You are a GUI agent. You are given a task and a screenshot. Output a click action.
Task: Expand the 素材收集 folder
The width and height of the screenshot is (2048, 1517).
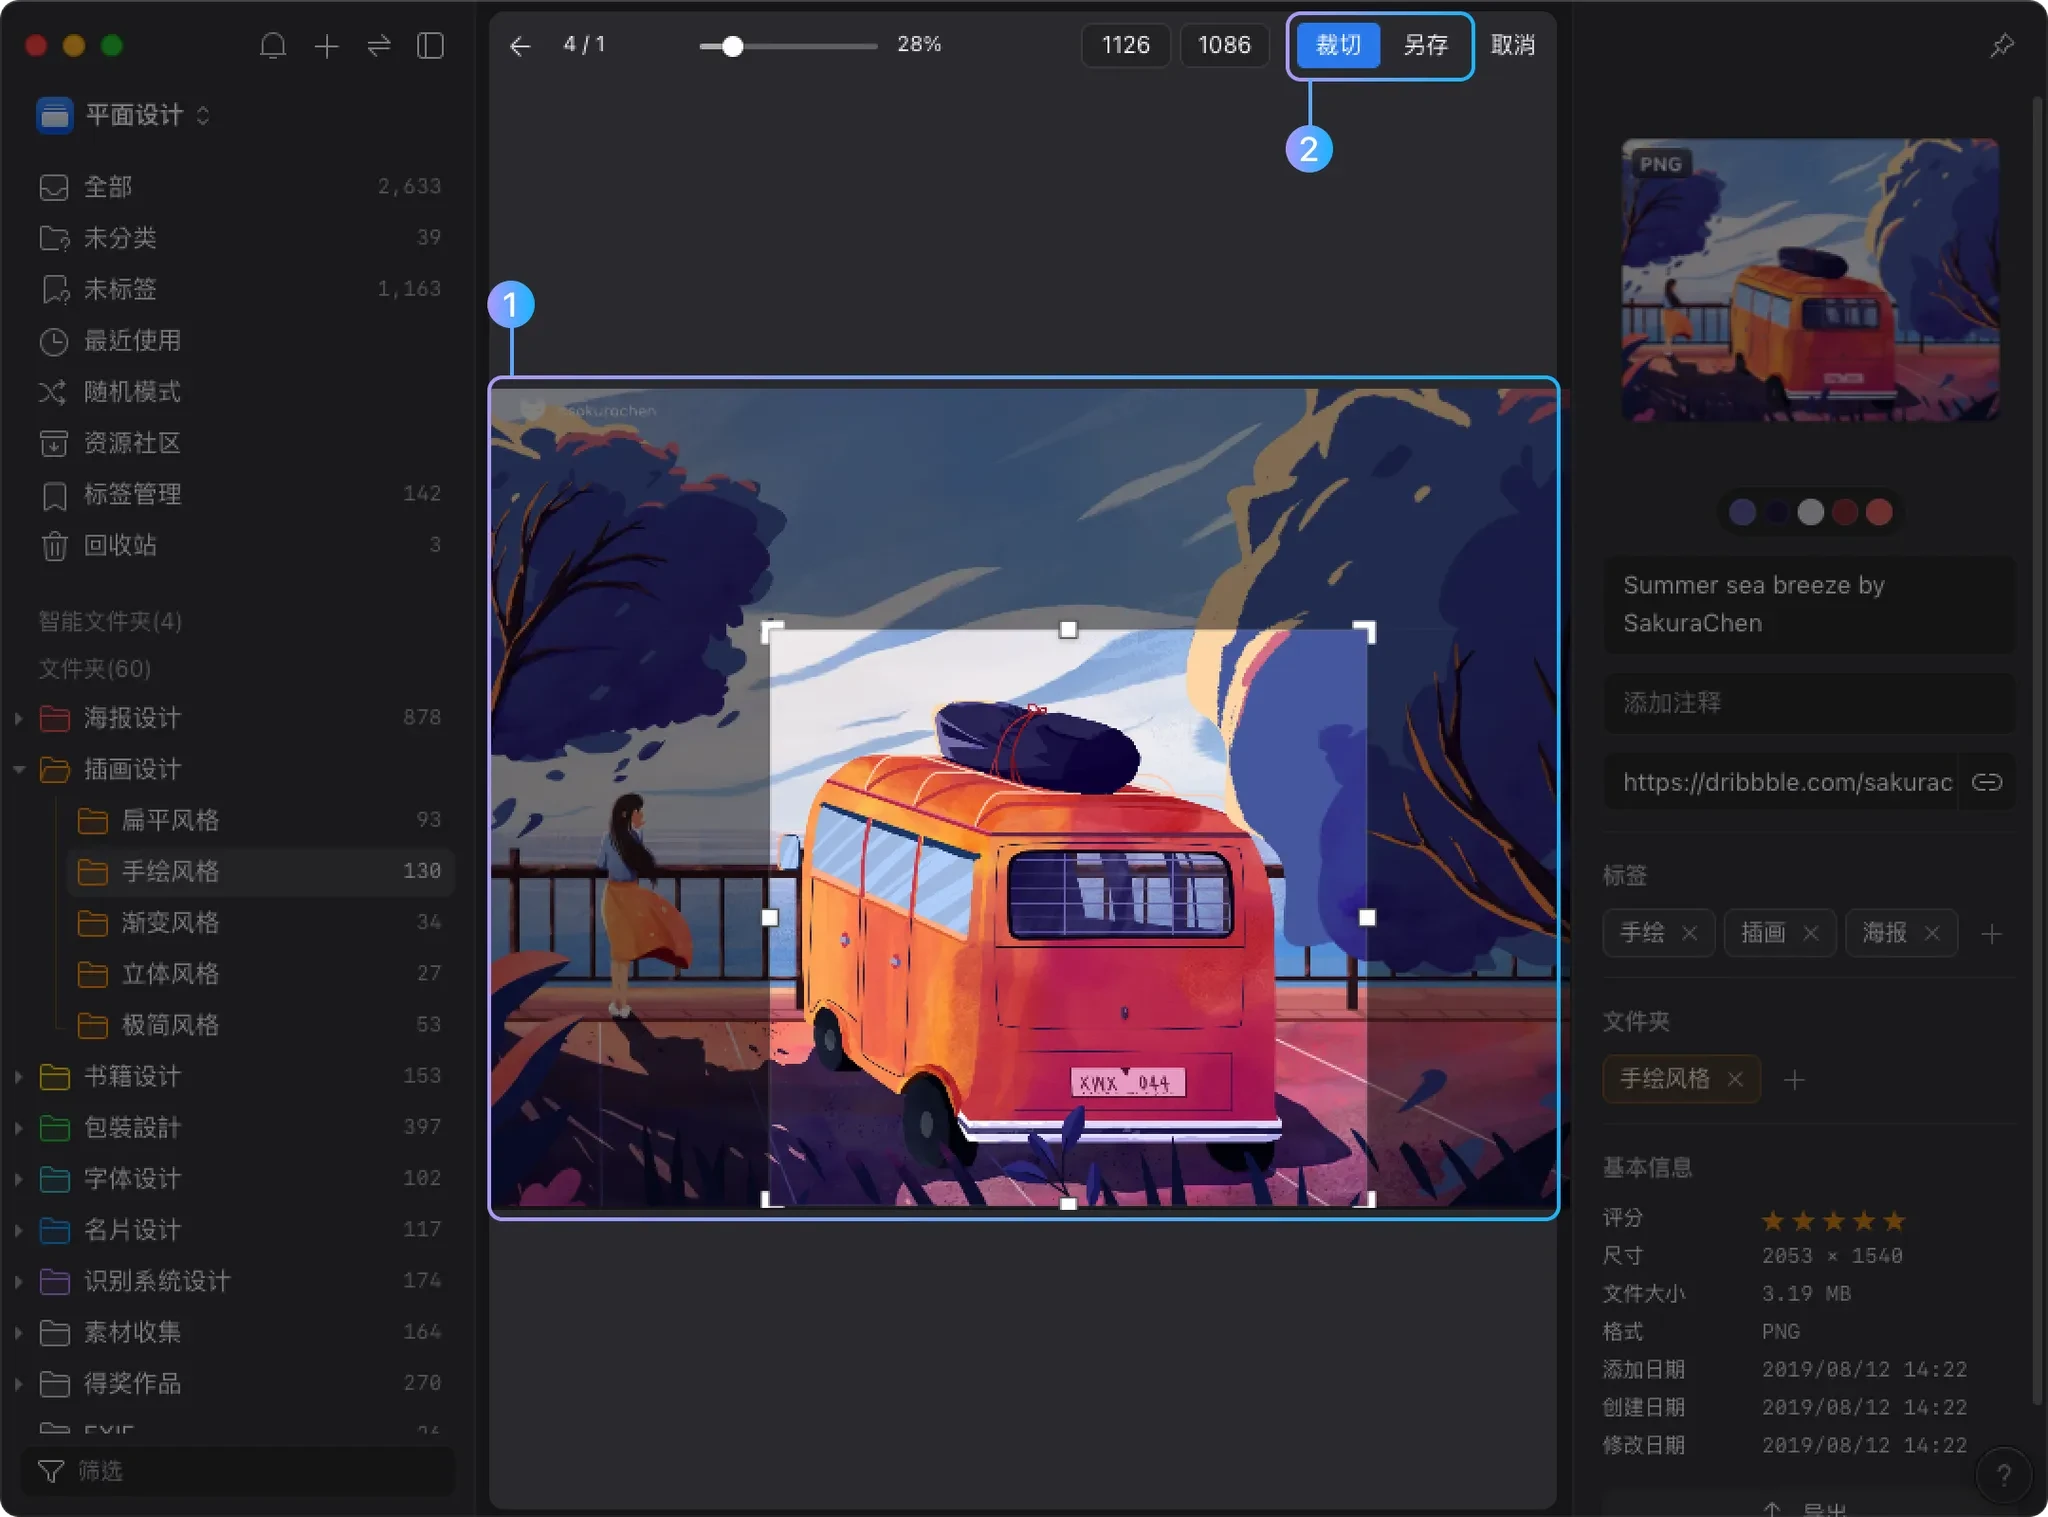pyautogui.click(x=18, y=1332)
